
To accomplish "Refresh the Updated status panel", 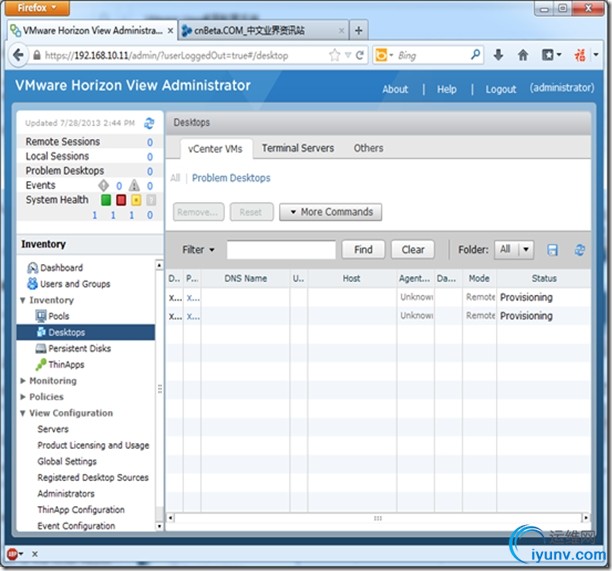I will (149, 123).
